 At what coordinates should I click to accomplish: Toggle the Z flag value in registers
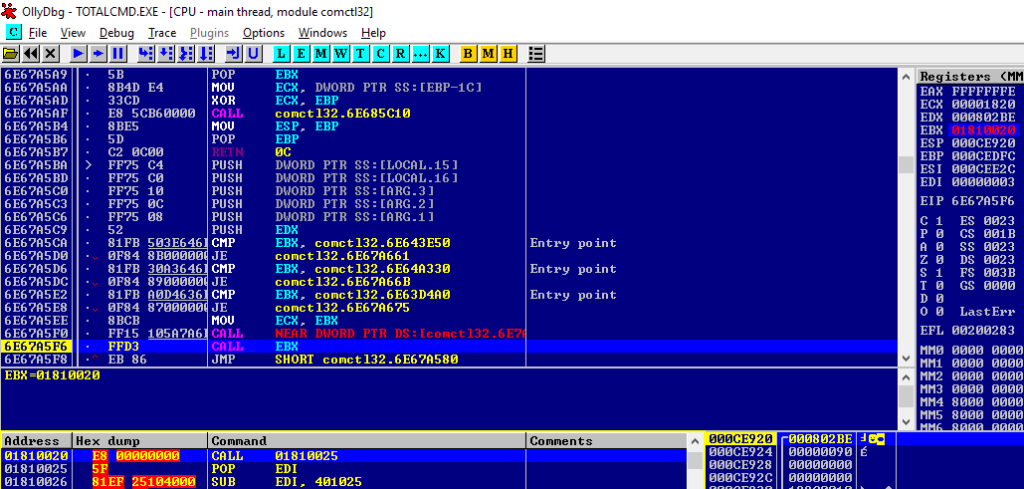point(937,259)
